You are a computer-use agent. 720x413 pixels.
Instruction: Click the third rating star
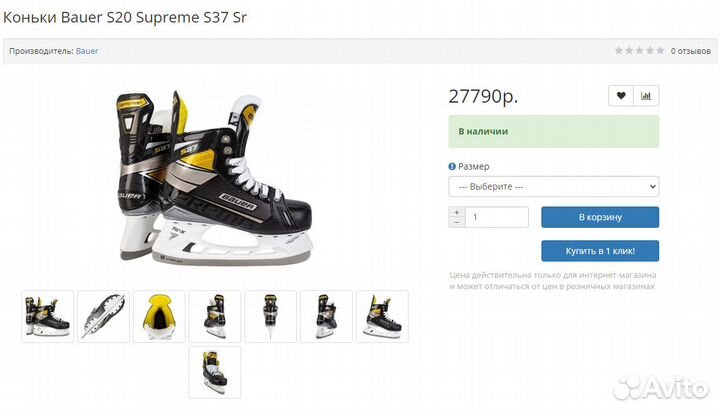point(639,50)
